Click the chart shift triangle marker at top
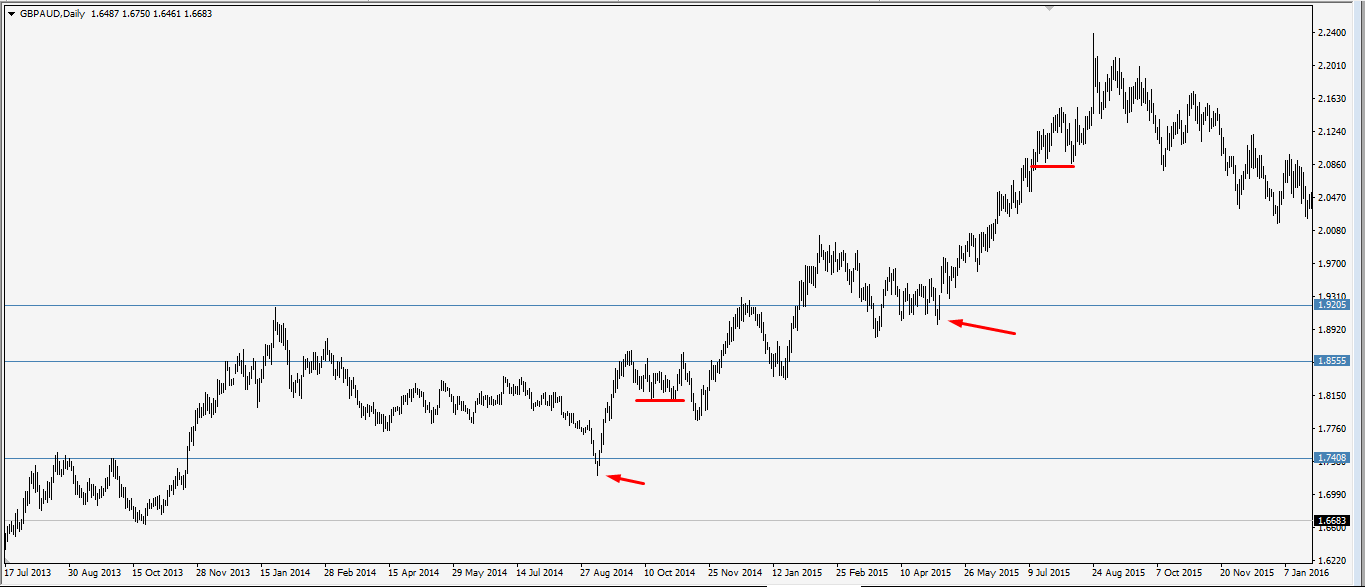 1047,9
